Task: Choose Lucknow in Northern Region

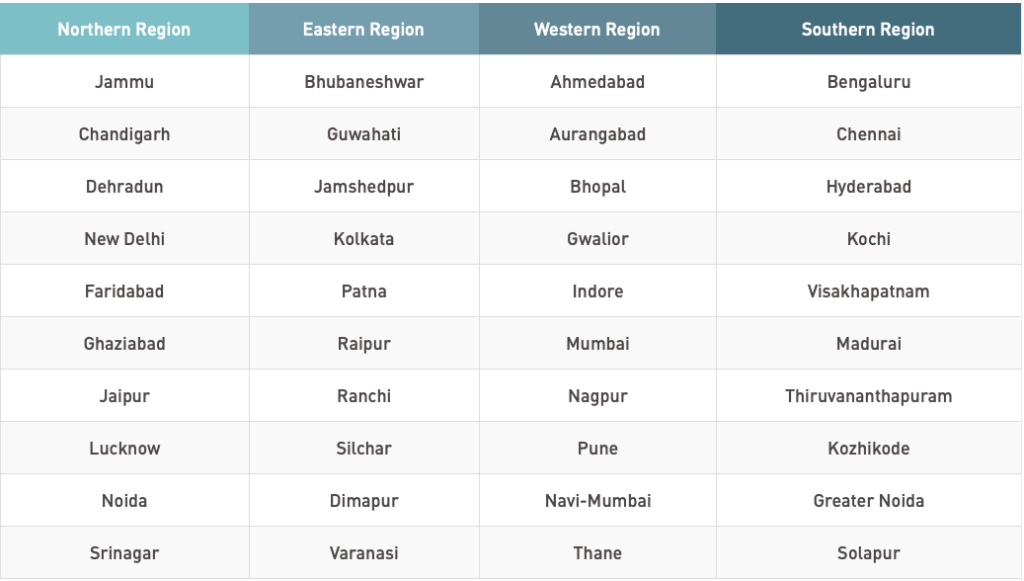Action: (124, 448)
